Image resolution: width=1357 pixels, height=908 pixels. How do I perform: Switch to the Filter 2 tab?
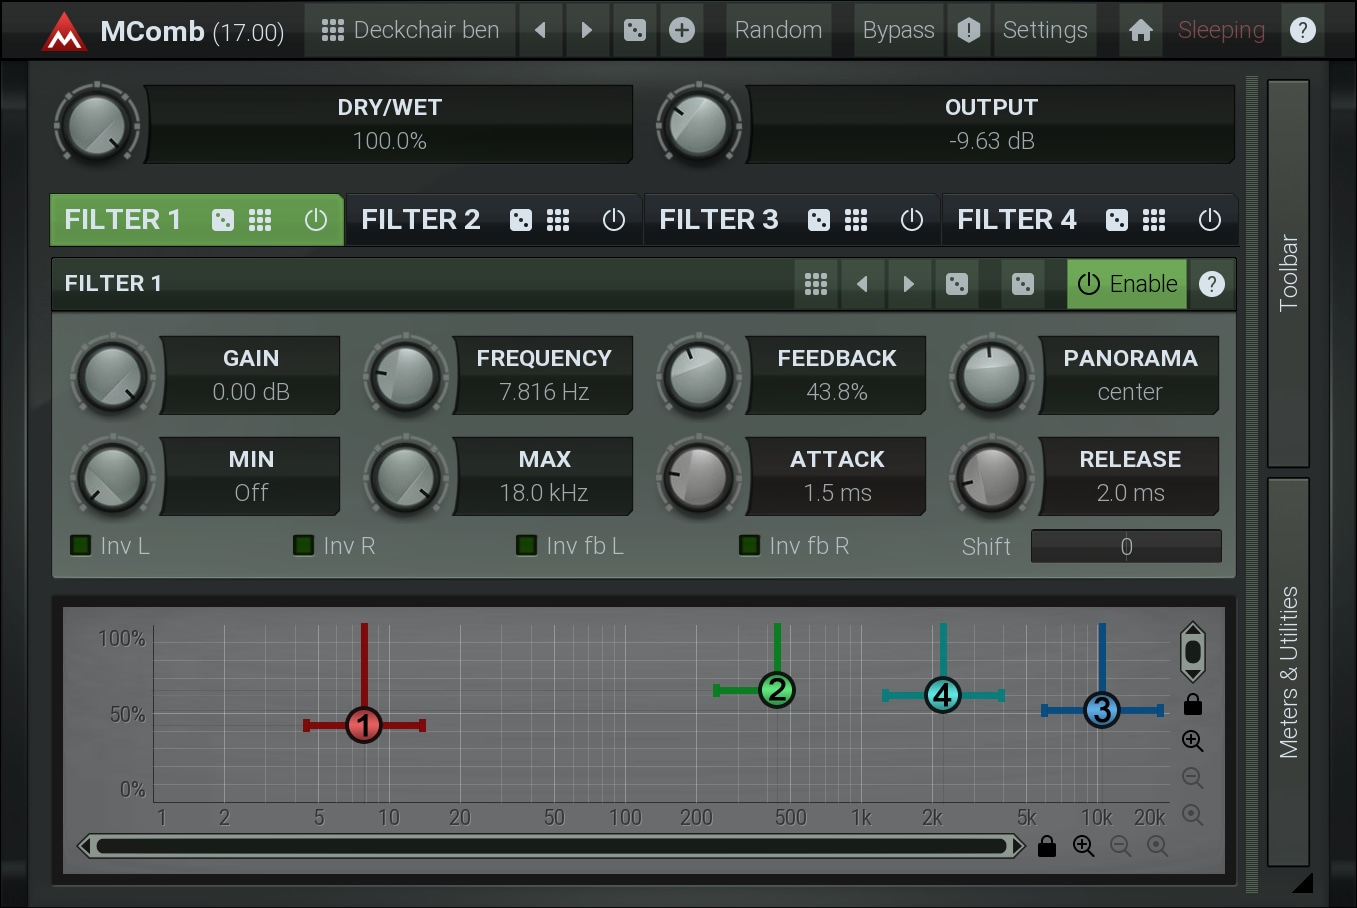(x=421, y=220)
